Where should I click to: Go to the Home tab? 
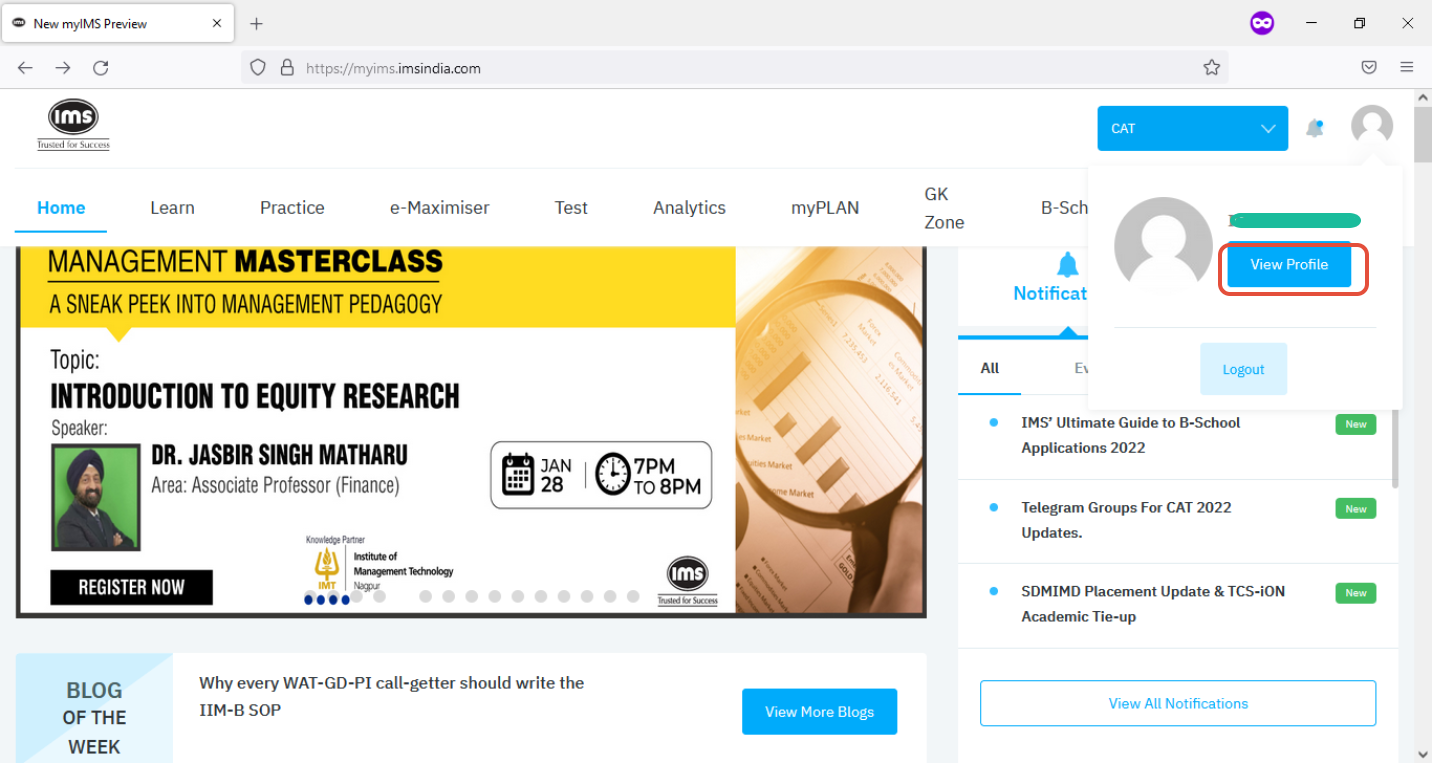point(61,207)
